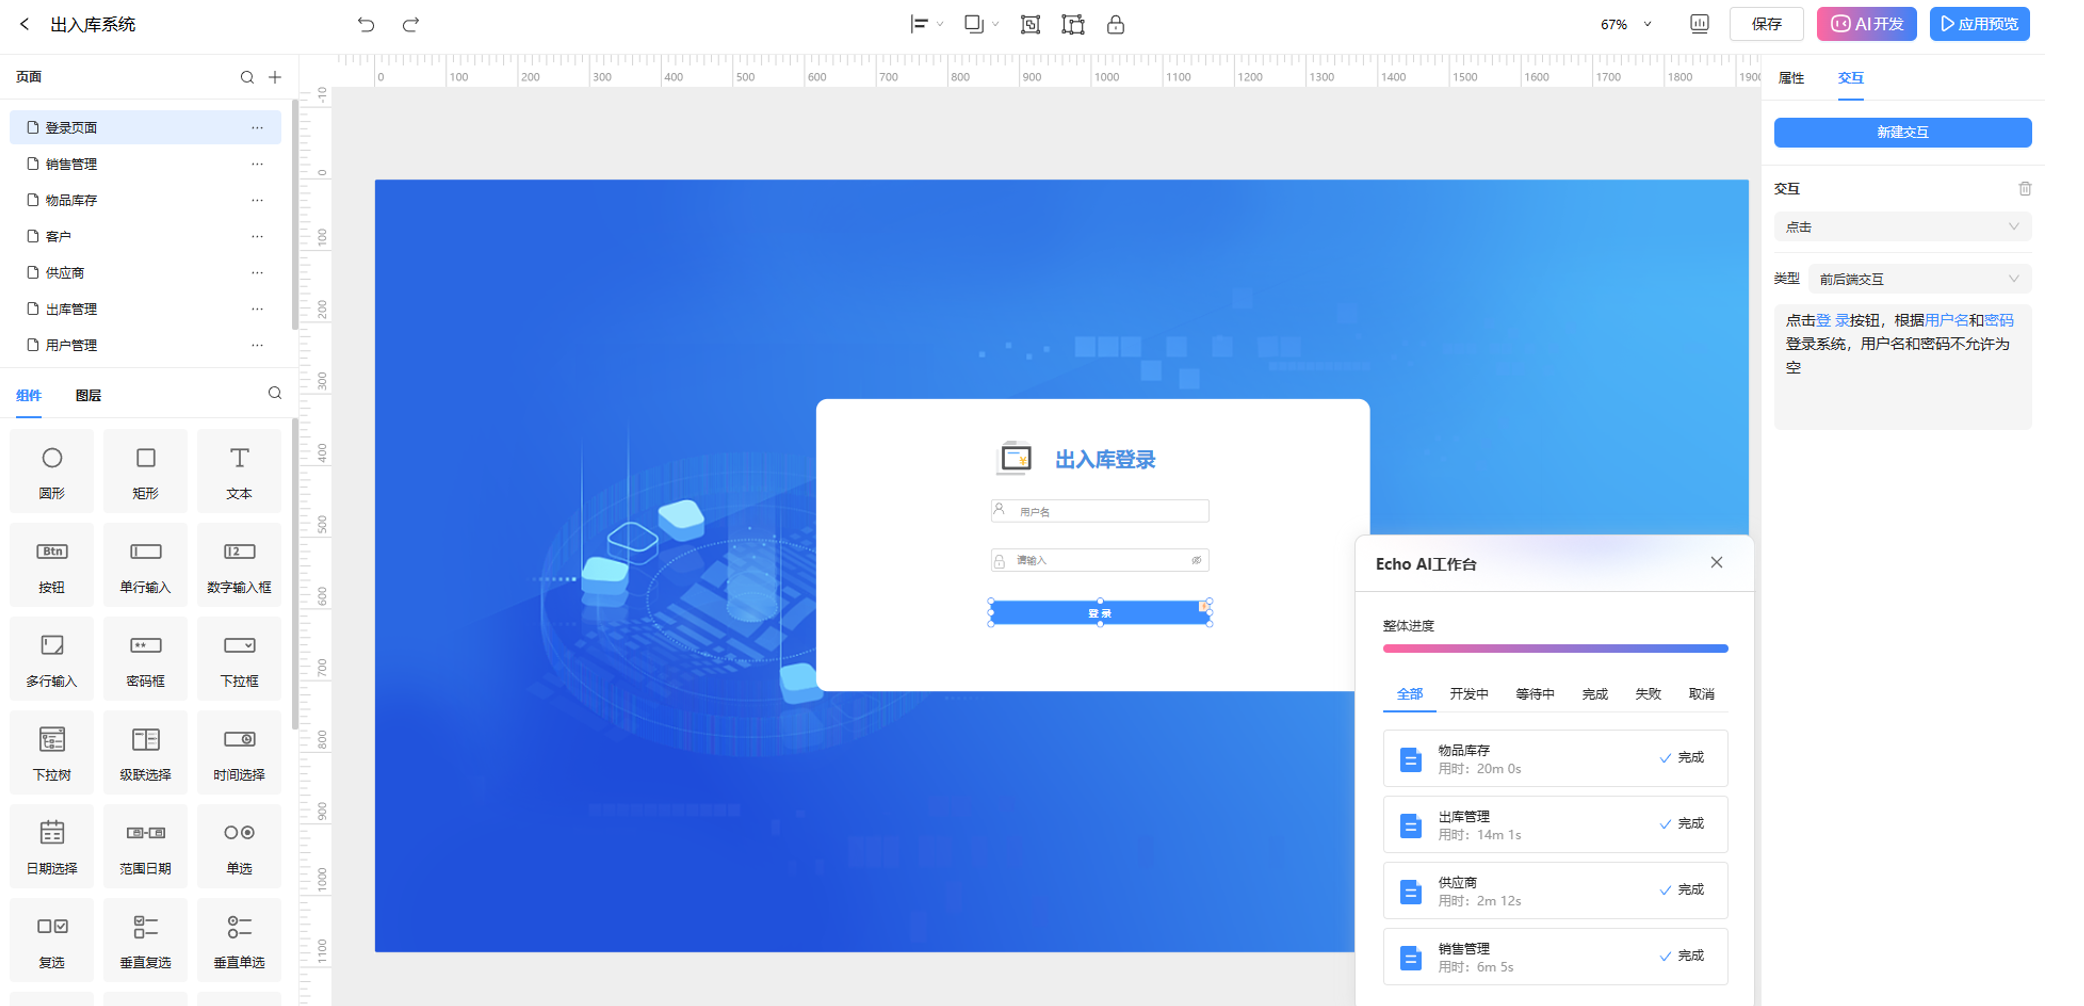
Task: Select the 密码框 password component
Action: pos(145,659)
